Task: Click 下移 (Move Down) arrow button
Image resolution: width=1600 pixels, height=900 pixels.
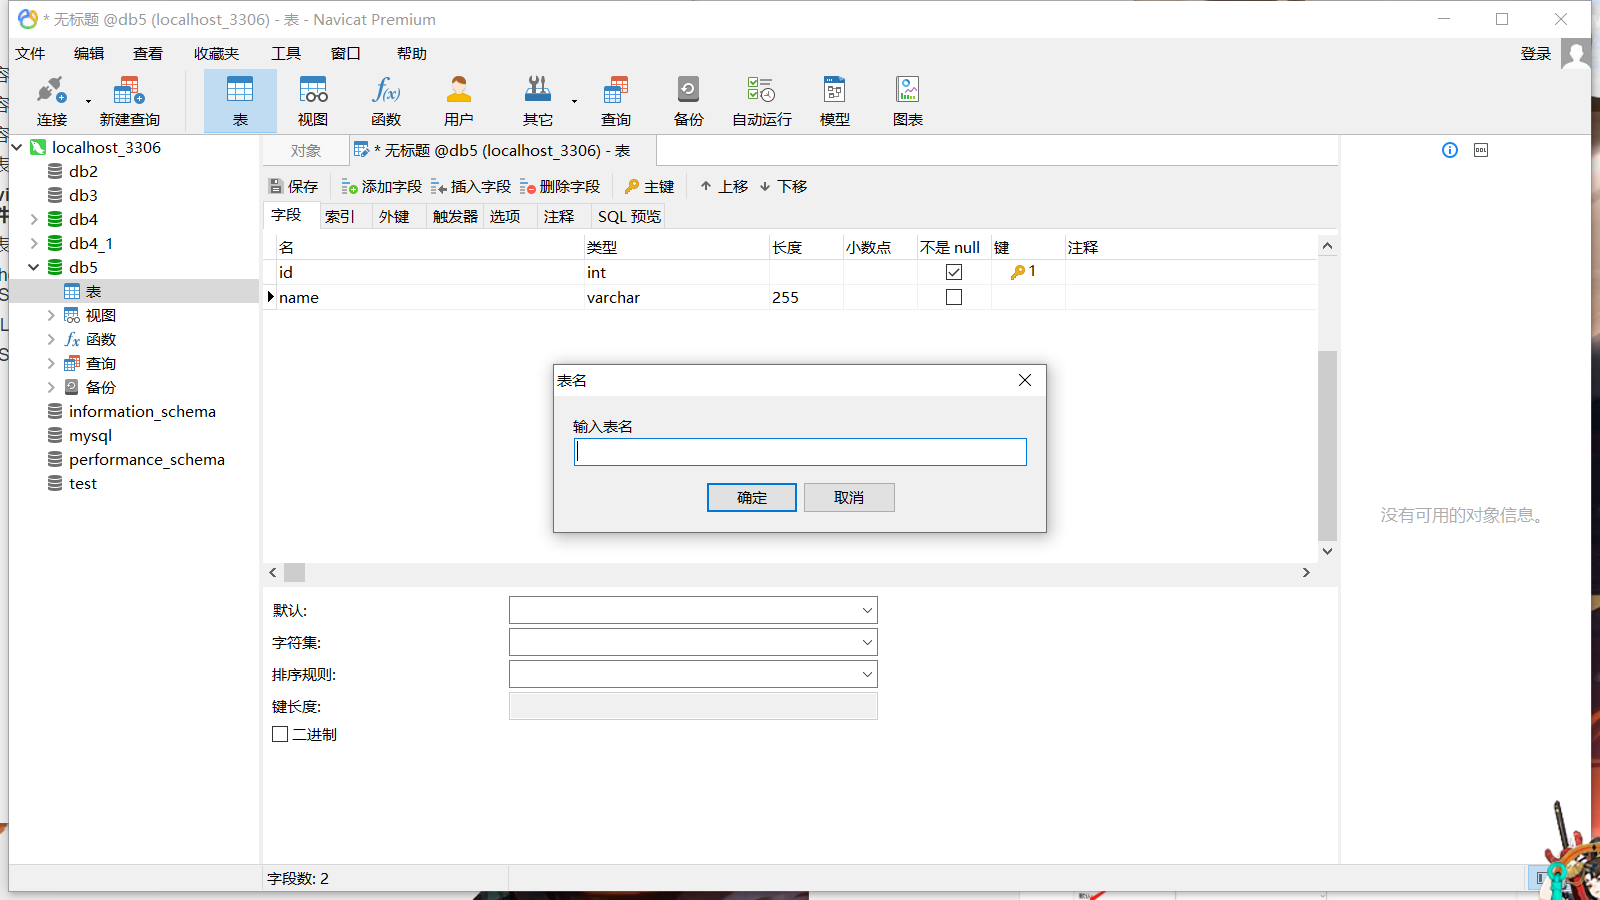Action: (783, 187)
